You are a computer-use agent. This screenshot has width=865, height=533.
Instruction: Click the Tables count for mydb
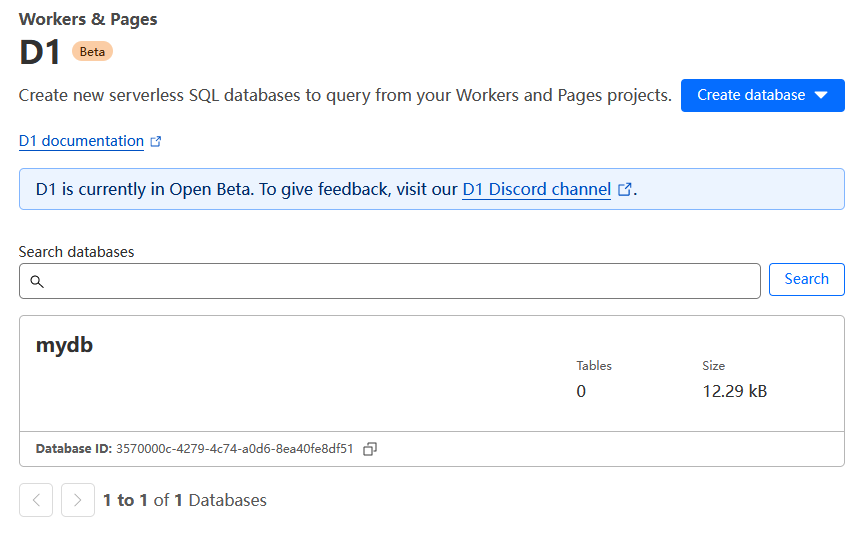pyautogui.click(x=581, y=391)
